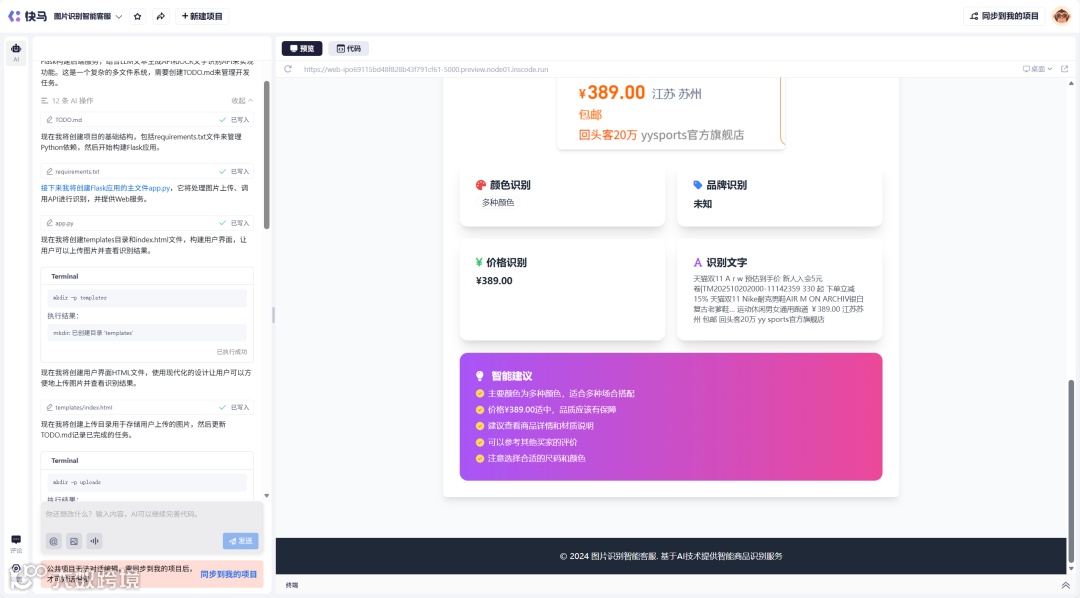Click the mkdir -p templates command
The width and height of the screenshot is (1080, 598).
[147, 298]
